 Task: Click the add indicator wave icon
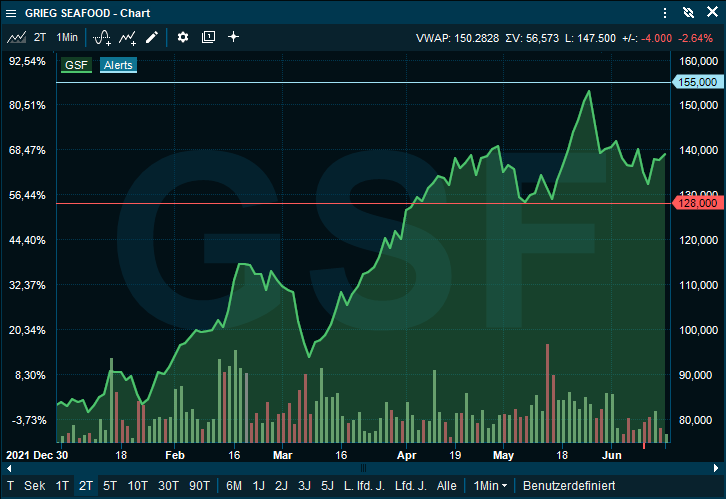tap(101, 37)
